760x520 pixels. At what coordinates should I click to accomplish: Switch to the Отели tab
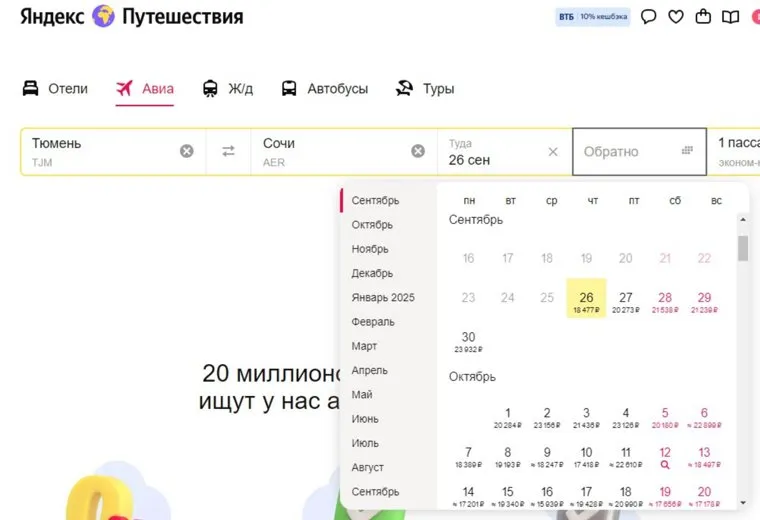pos(56,89)
